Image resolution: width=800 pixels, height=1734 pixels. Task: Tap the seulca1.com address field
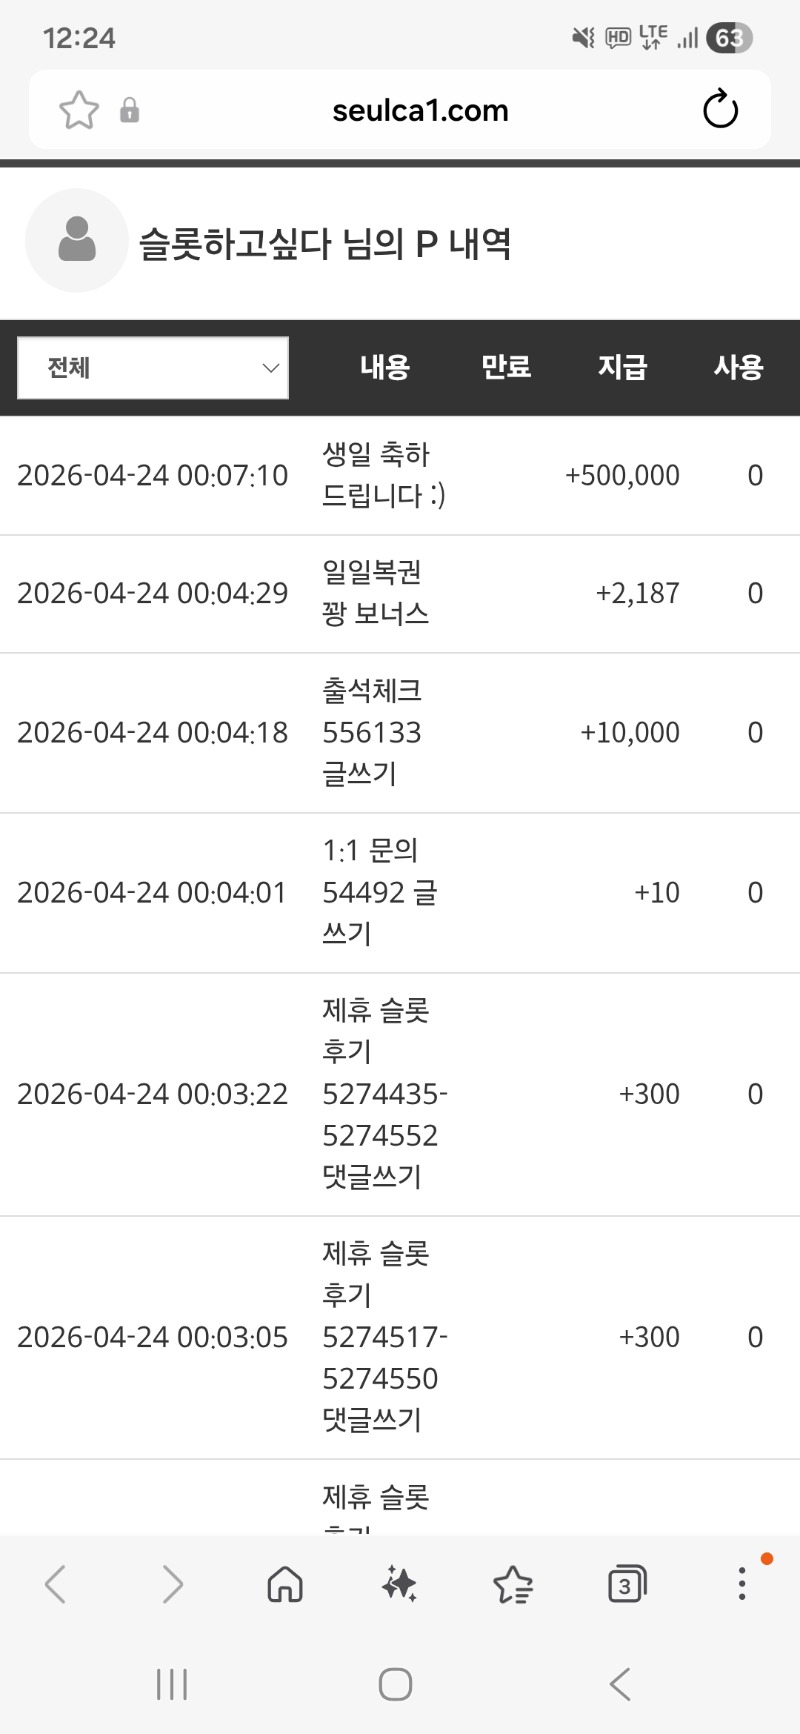420,110
